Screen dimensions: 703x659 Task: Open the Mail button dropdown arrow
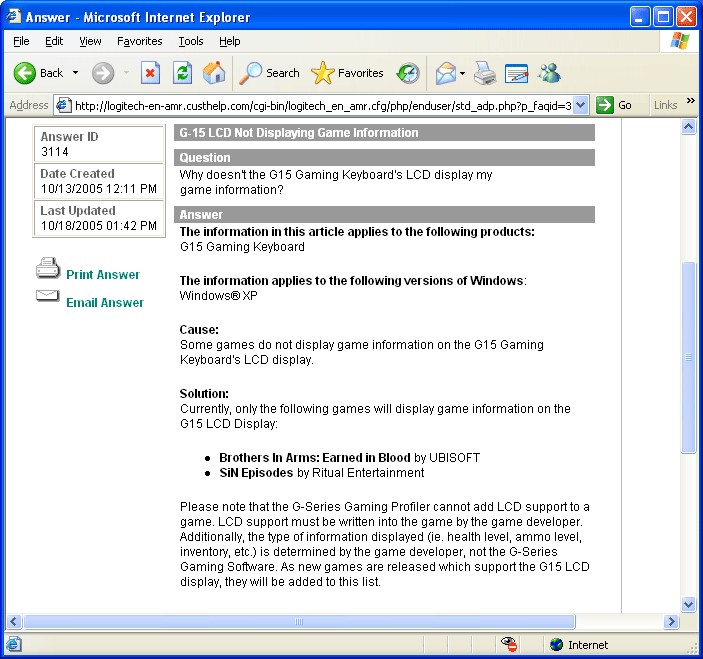tap(464, 73)
